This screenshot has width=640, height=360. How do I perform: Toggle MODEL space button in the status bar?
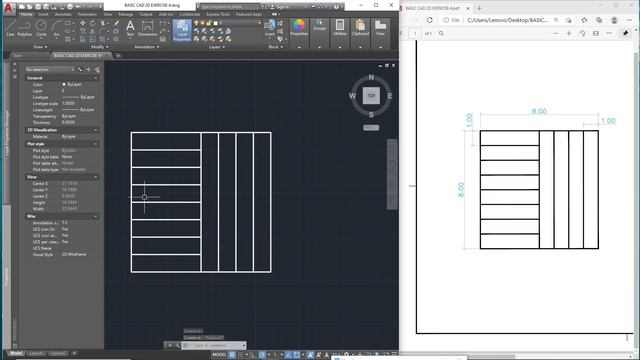pyautogui.click(x=219, y=355)
